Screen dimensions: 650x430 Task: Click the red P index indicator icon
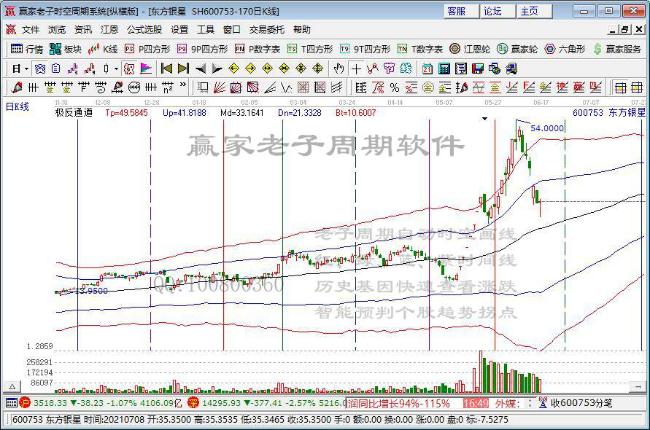(x=25, y=403)
